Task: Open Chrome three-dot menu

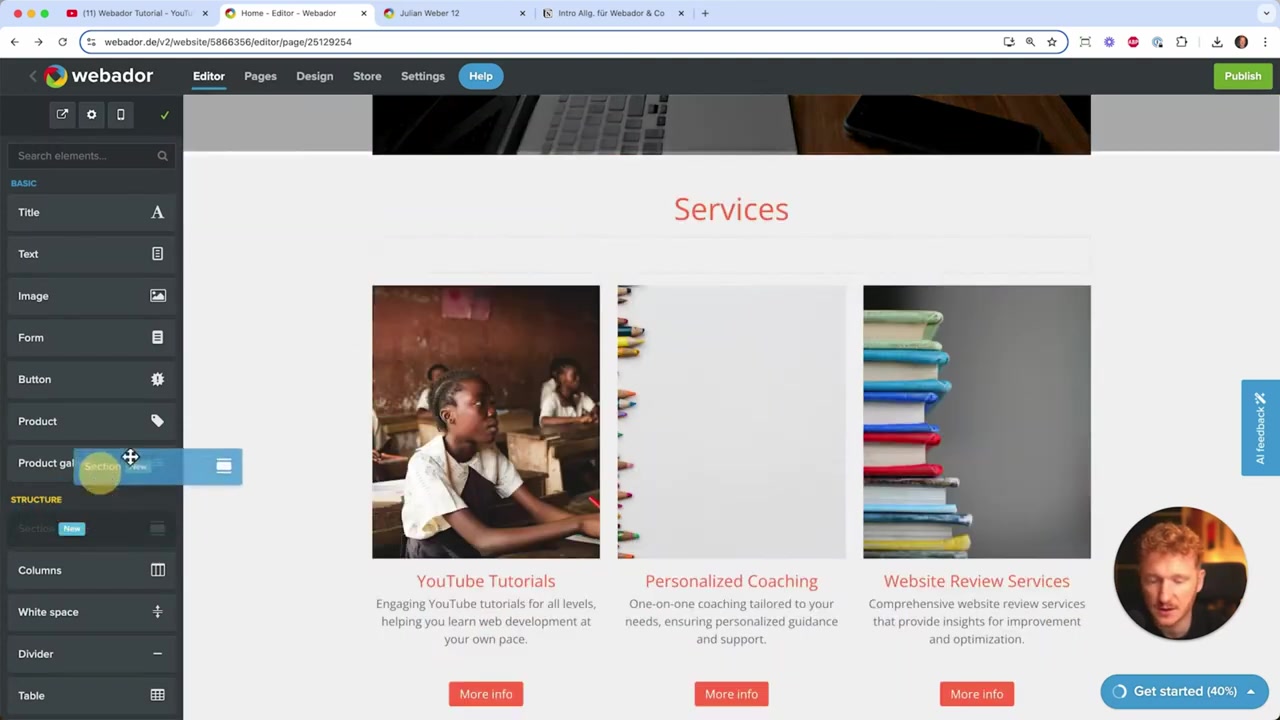Action: click(x=1265, y=42)
